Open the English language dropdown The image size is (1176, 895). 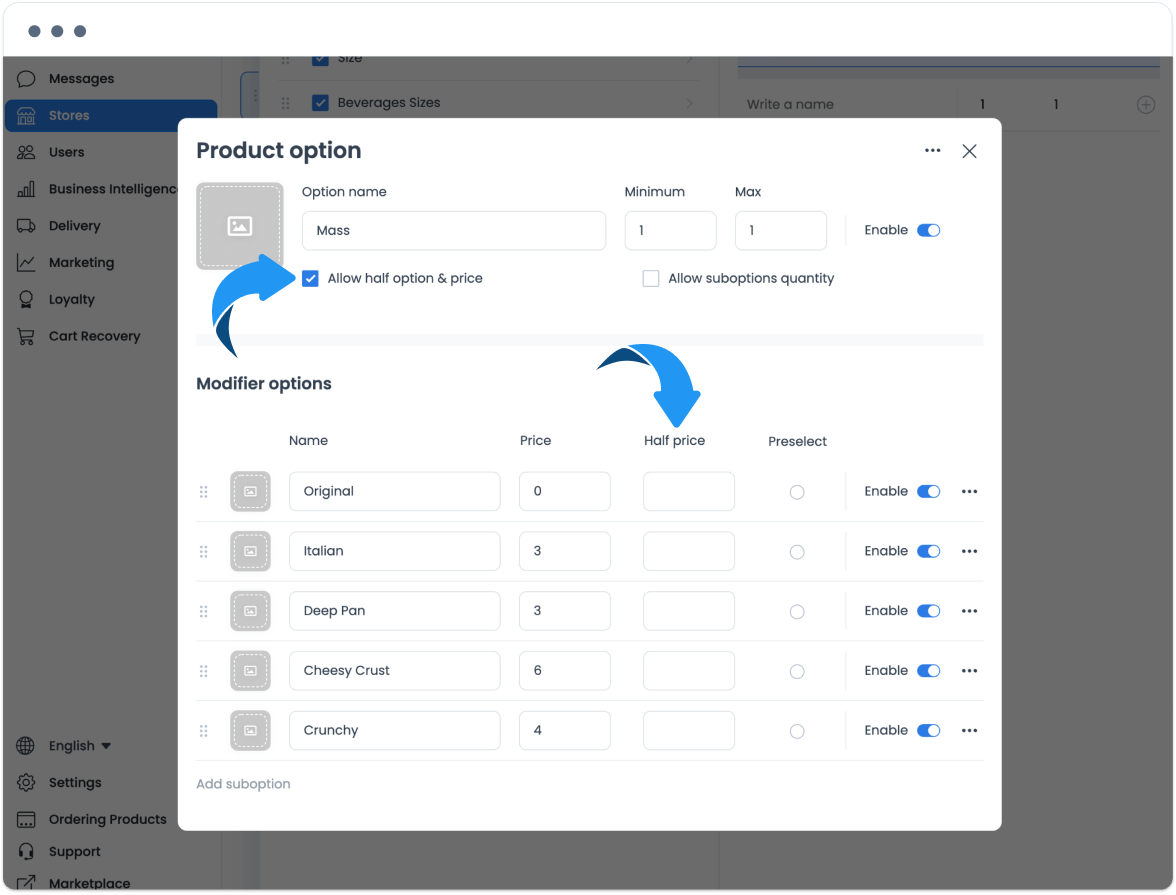(x=80, y=746)
